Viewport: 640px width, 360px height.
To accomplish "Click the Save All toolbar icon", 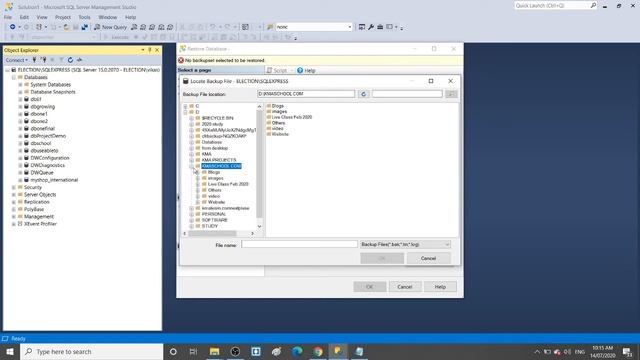I will point(84,27).
